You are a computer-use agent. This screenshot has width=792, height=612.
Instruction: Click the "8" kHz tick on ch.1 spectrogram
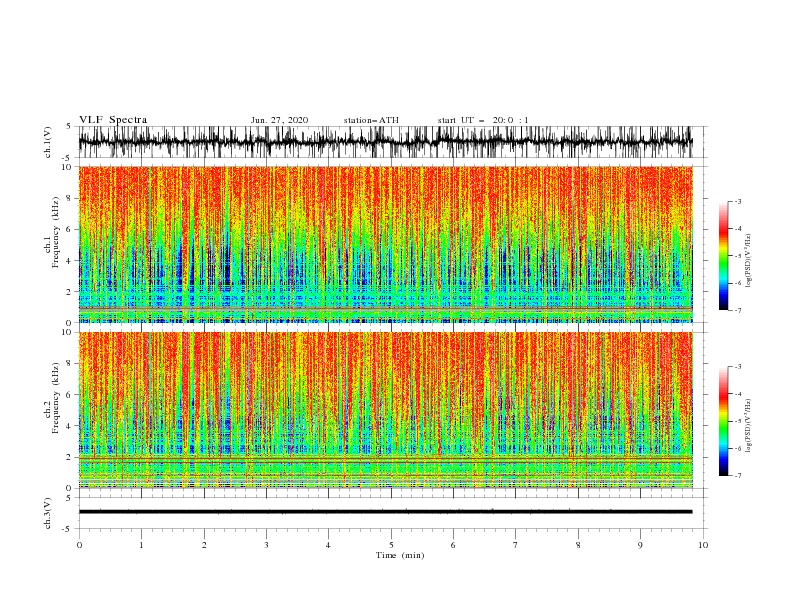70,198
